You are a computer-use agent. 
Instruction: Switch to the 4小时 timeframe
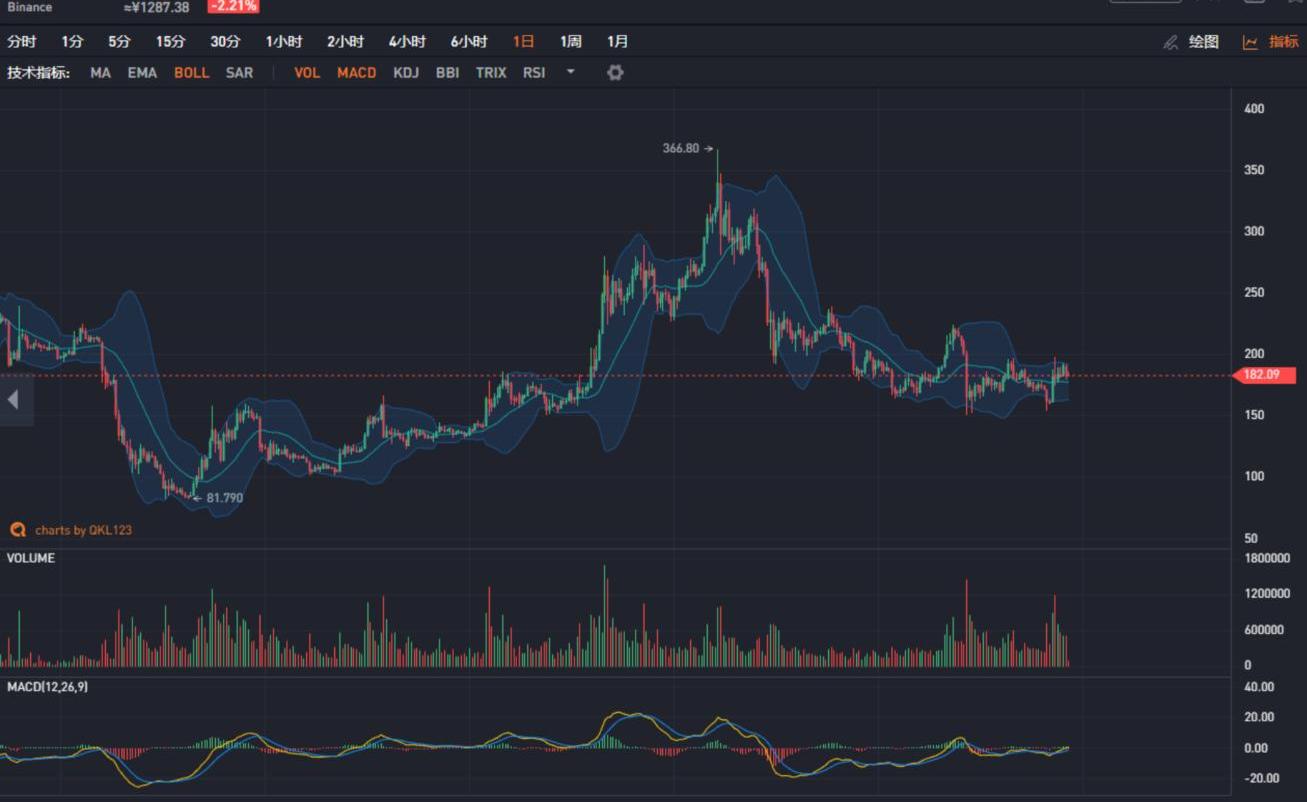click(407, 42)
